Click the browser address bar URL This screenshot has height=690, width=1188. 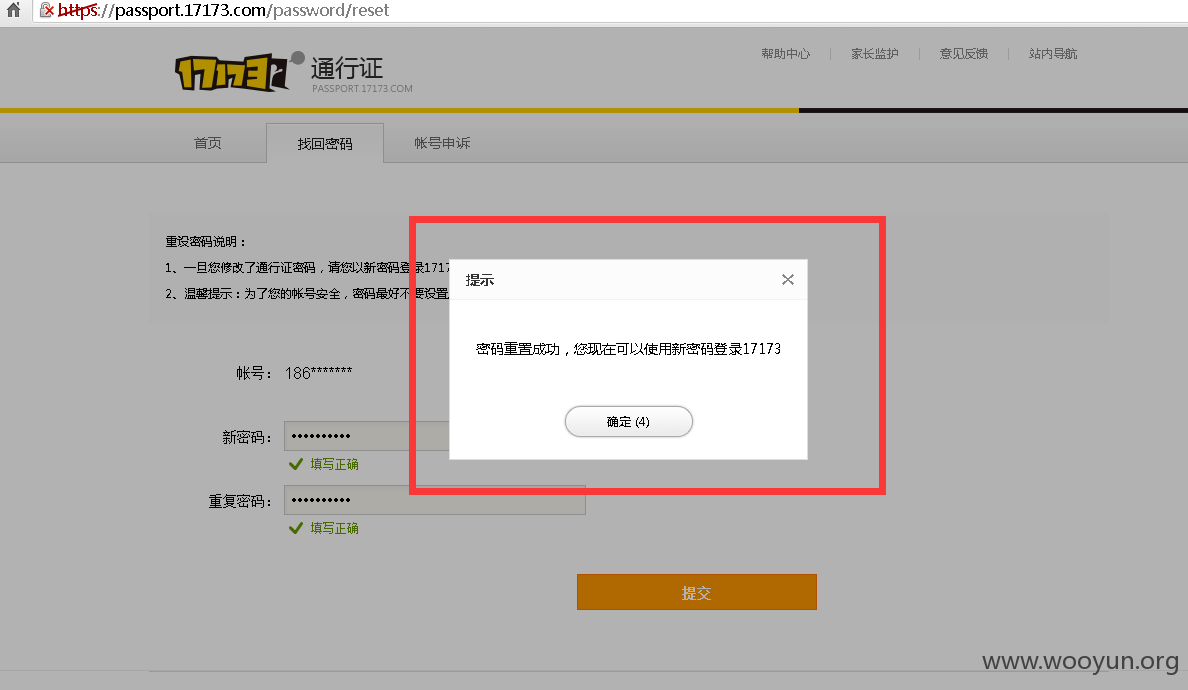coord(224,10)
